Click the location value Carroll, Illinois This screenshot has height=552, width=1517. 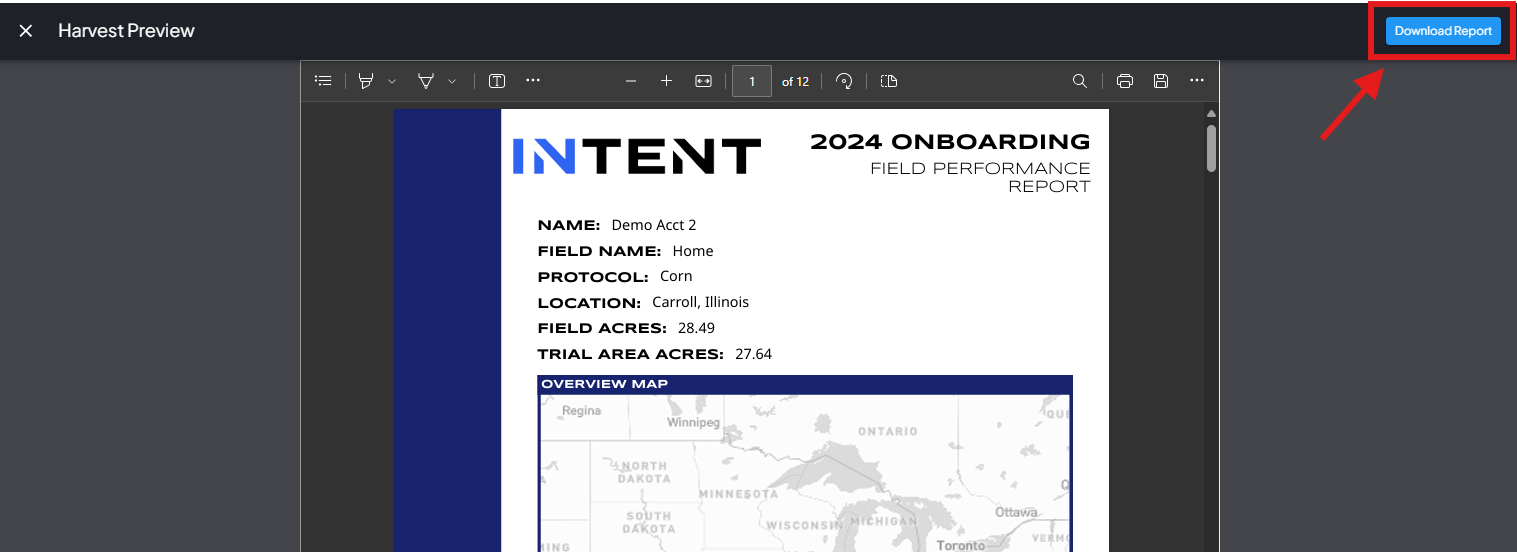[701, 302]
